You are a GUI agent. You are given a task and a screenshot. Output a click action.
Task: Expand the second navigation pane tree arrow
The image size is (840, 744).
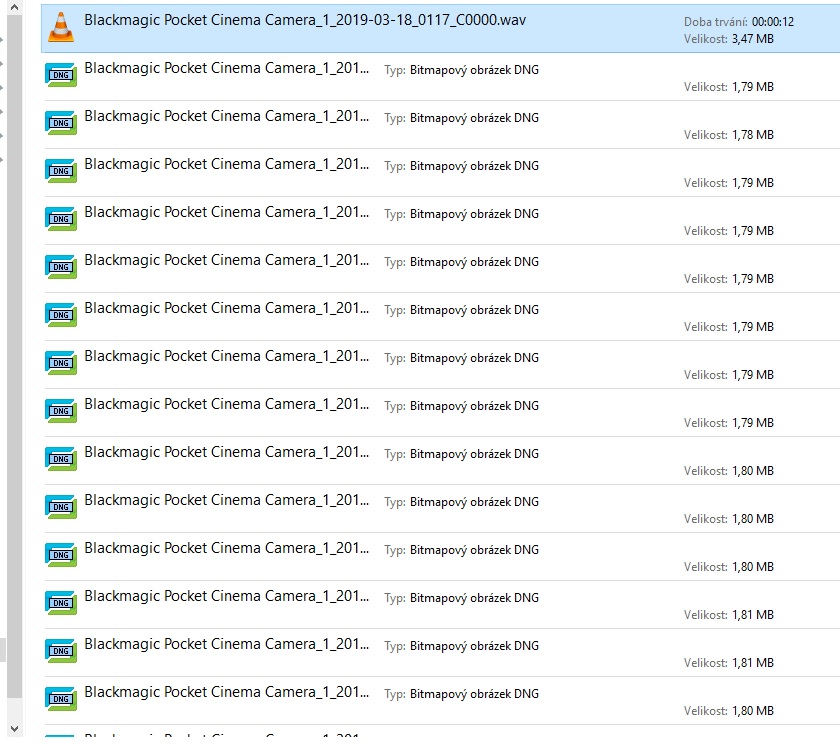coord(2,64)
